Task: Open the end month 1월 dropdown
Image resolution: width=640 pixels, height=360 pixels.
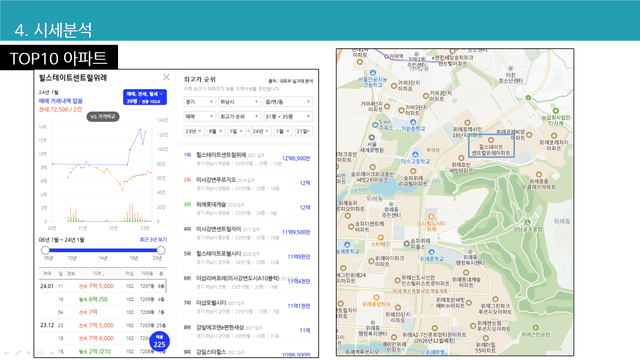Action: [x=282, y=131]
